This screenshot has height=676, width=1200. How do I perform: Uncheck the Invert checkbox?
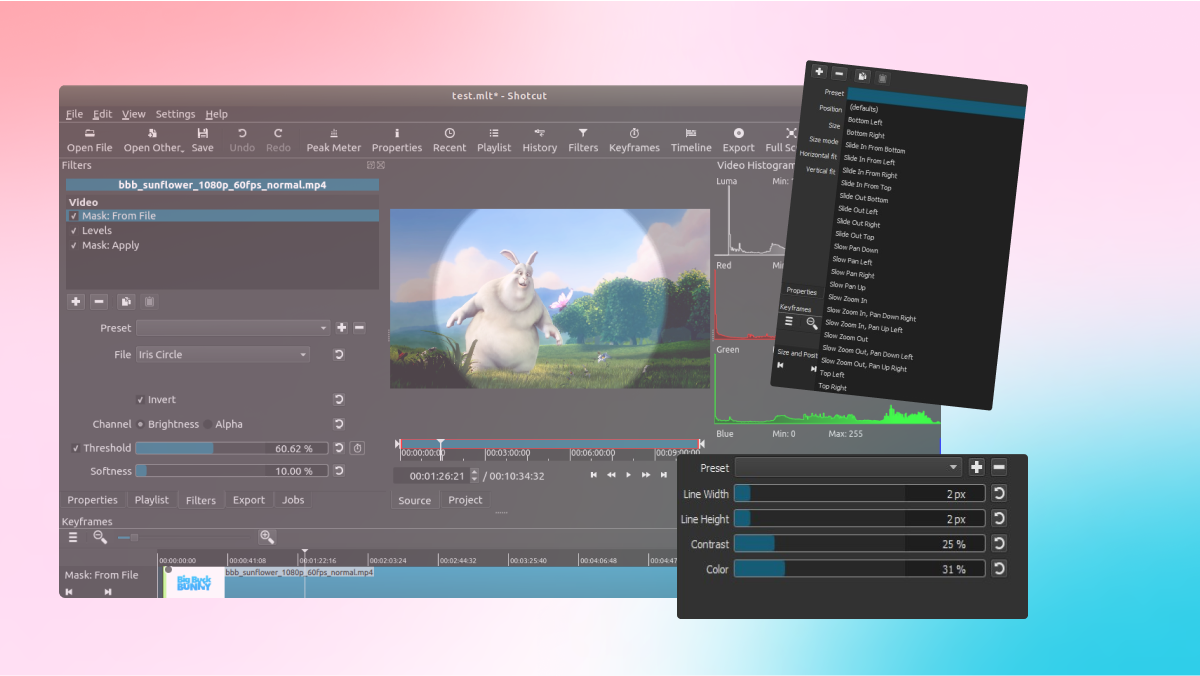pyautogui.click(x=140, y=400)
